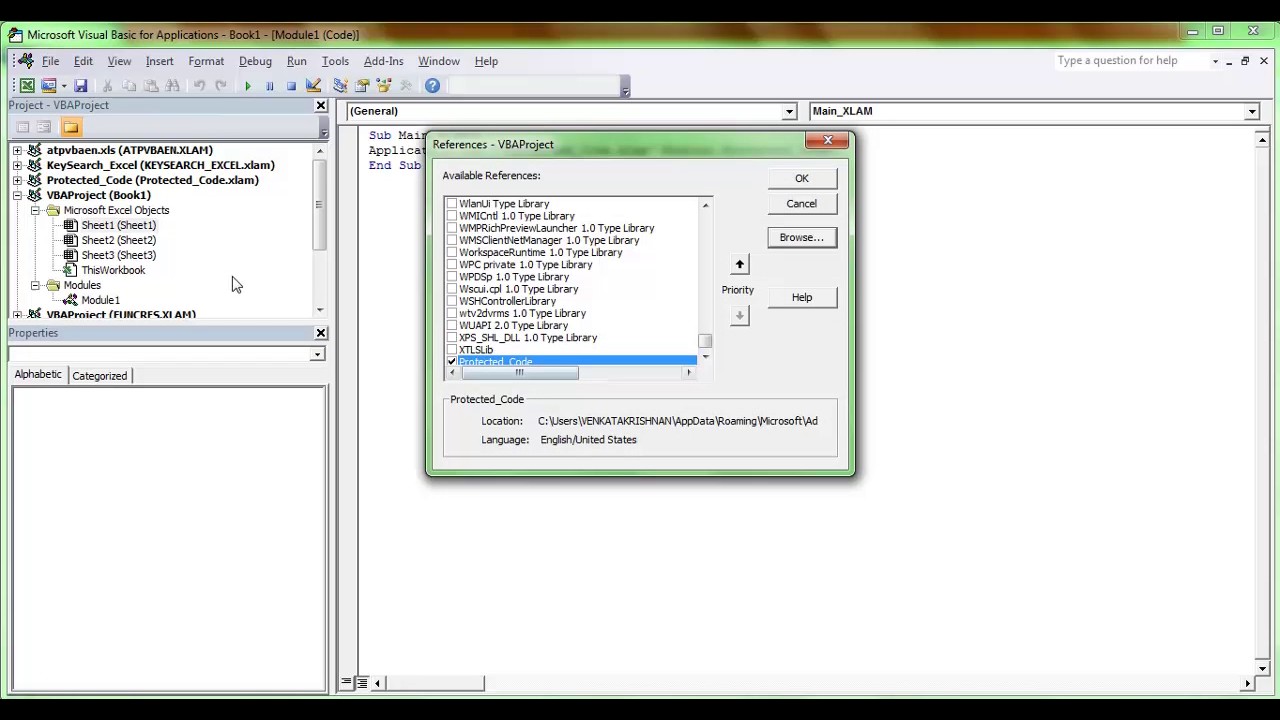
Task: Select the Module1 tree item
Action: pos(100,300)
